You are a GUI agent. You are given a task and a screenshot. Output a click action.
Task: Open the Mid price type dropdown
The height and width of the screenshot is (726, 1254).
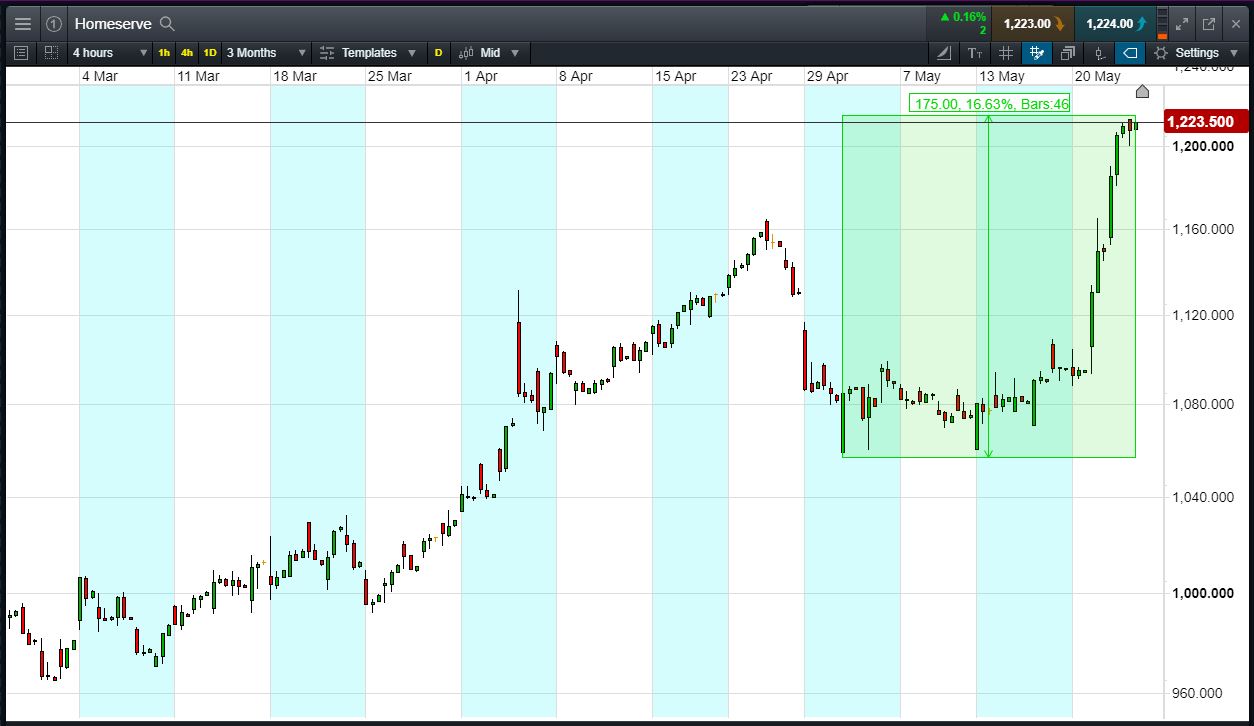pos(491,53)
